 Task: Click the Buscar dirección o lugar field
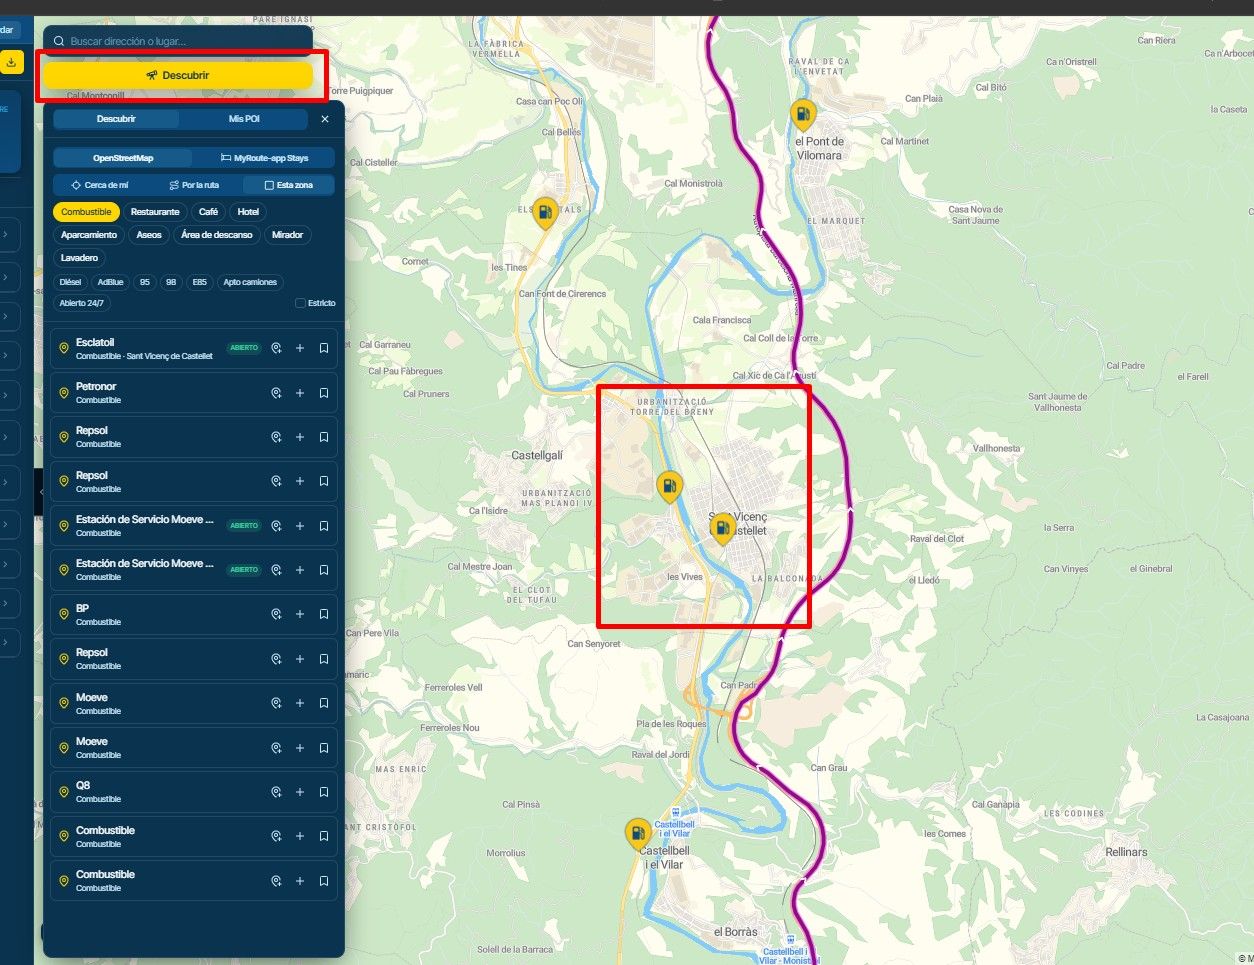[x=178, y=41]
